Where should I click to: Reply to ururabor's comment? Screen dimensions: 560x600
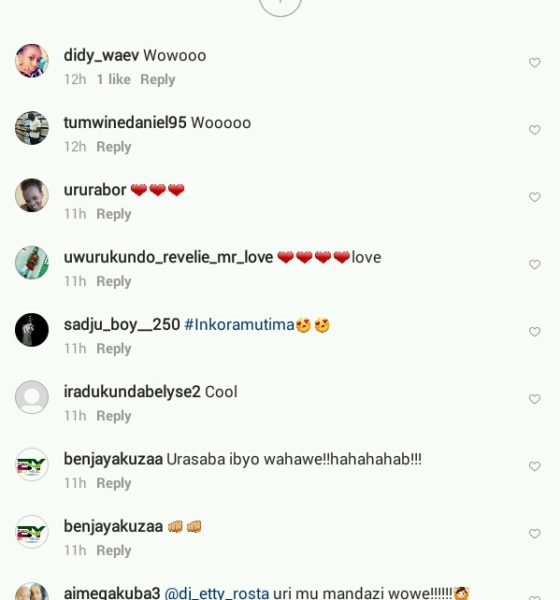click(x=114, y=214)
